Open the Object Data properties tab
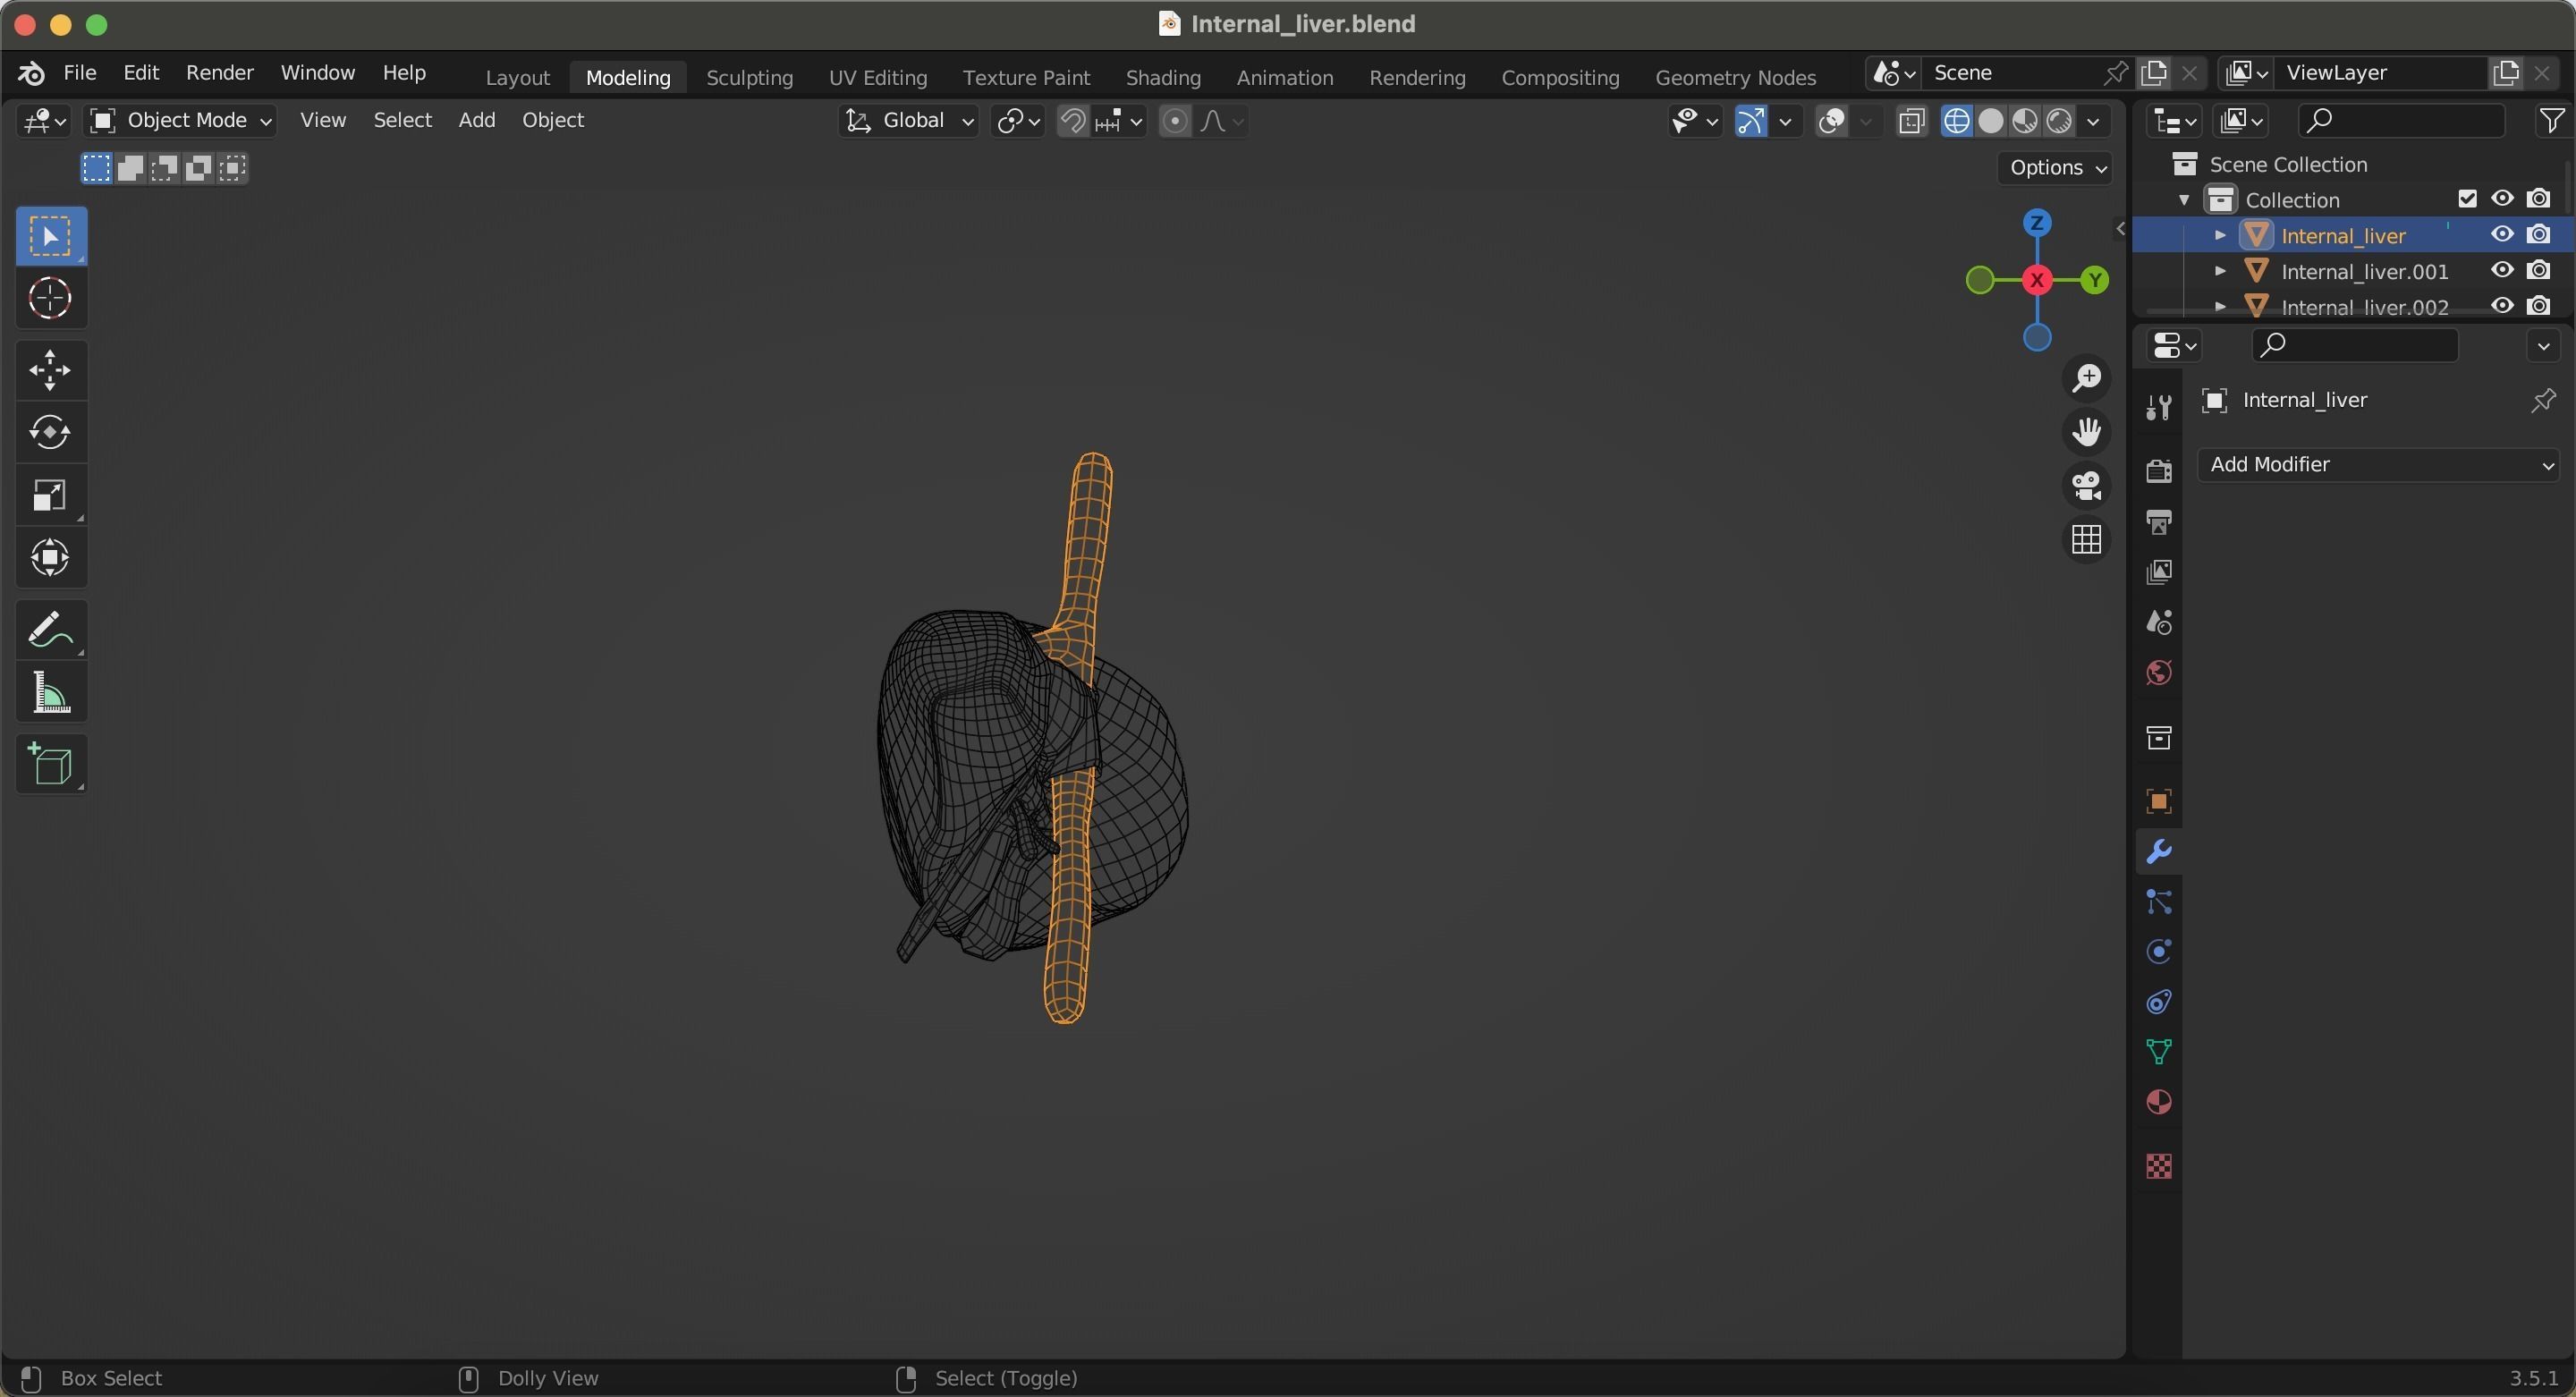 pos(2159,1052)
